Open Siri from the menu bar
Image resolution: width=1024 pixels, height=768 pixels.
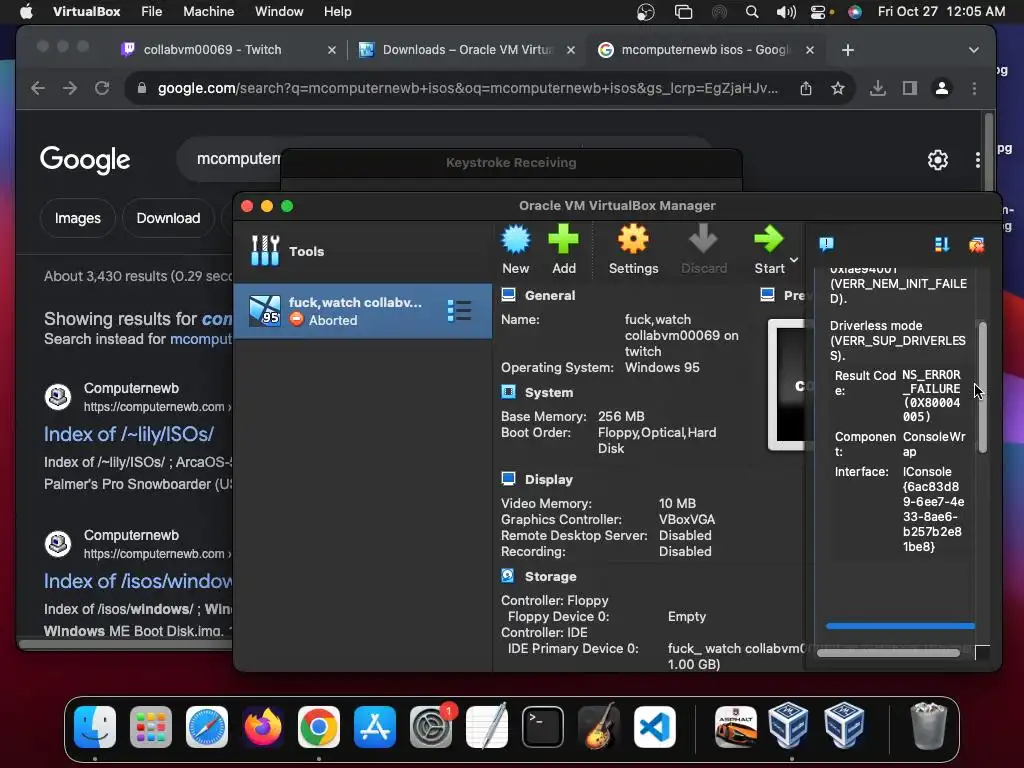[x=854, y=12]
